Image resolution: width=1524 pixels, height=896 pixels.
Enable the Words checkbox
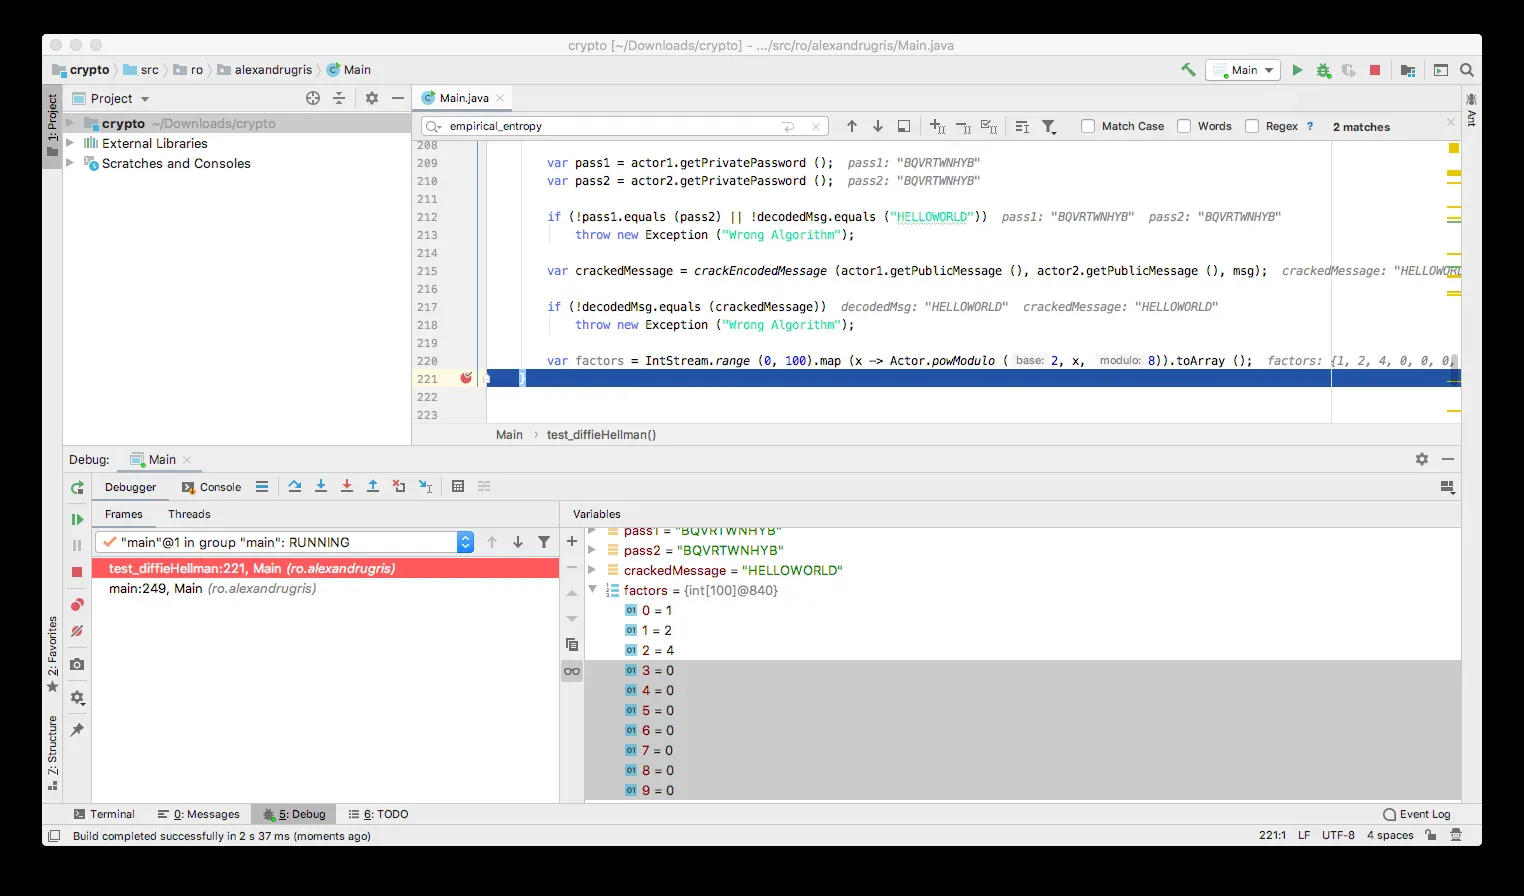1184,126
